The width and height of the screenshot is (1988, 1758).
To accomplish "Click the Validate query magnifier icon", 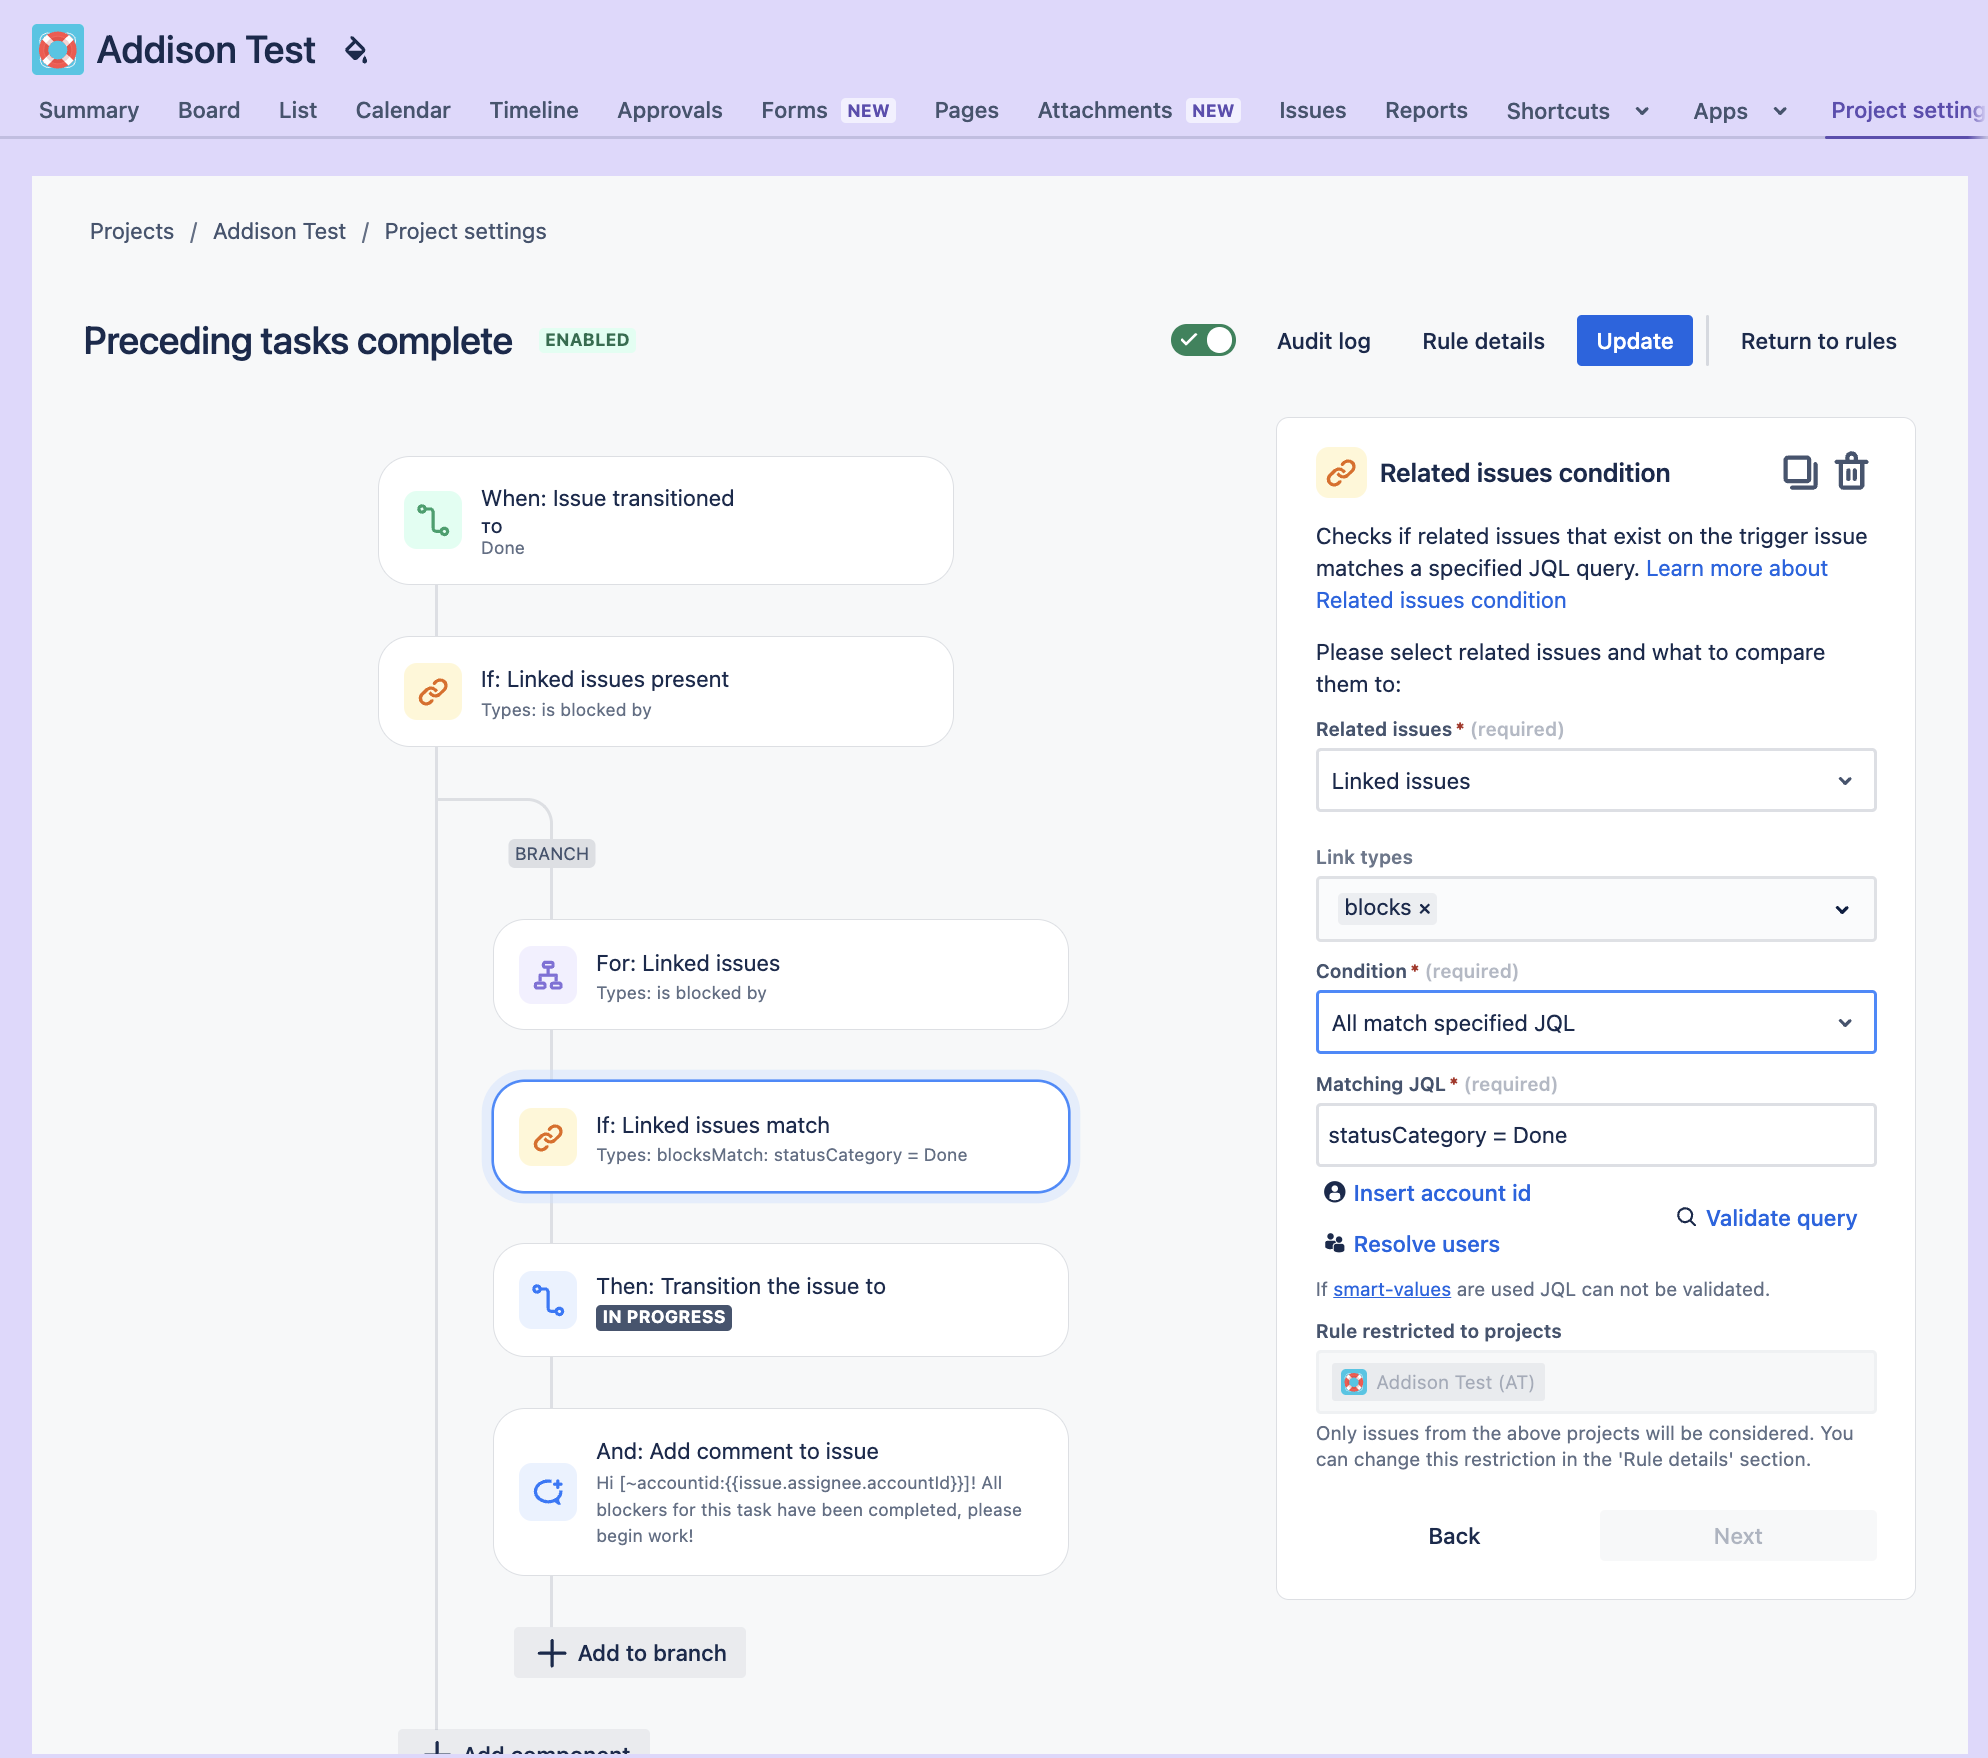I will click(x=1686, y=1217).
